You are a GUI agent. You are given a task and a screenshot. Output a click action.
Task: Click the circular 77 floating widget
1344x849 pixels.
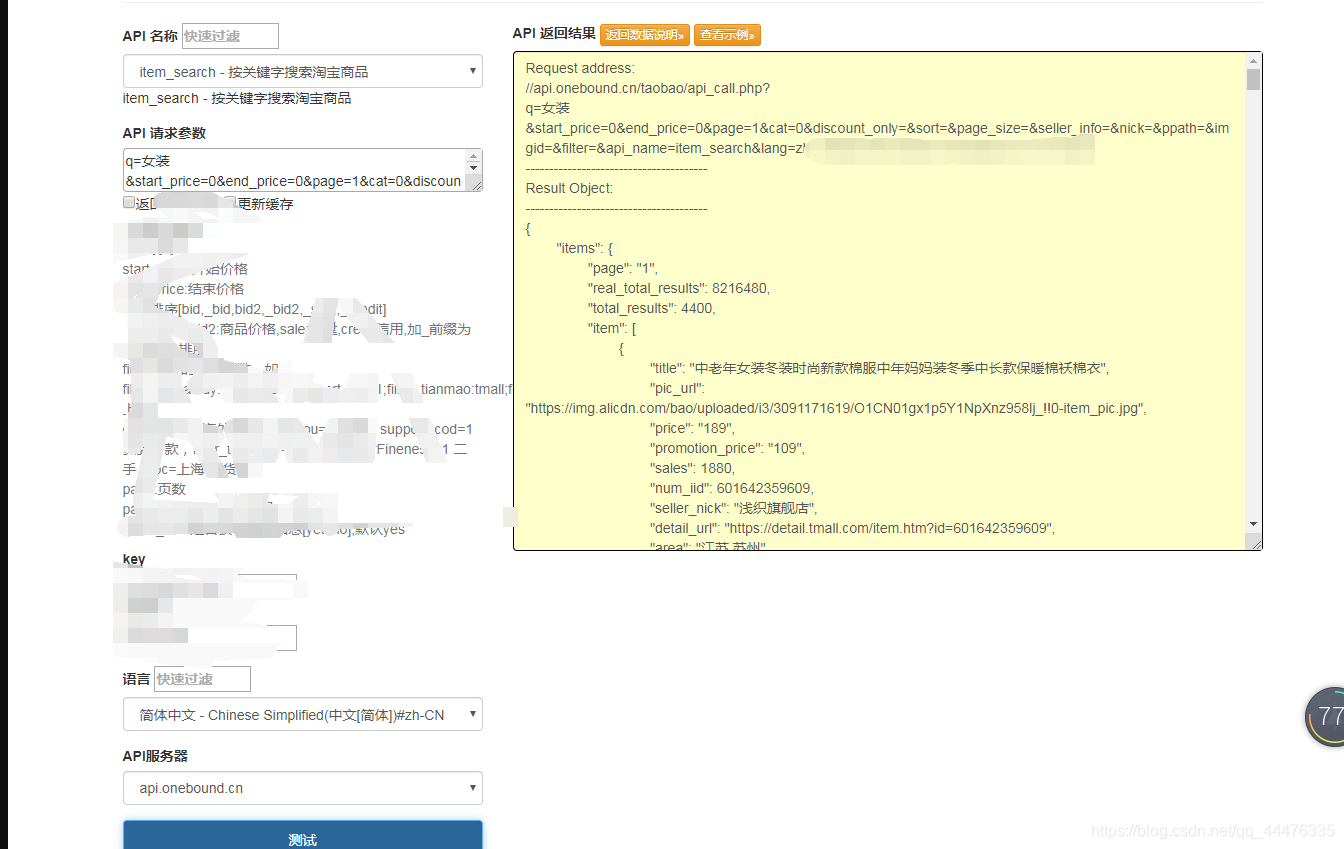click(1325, 716)
